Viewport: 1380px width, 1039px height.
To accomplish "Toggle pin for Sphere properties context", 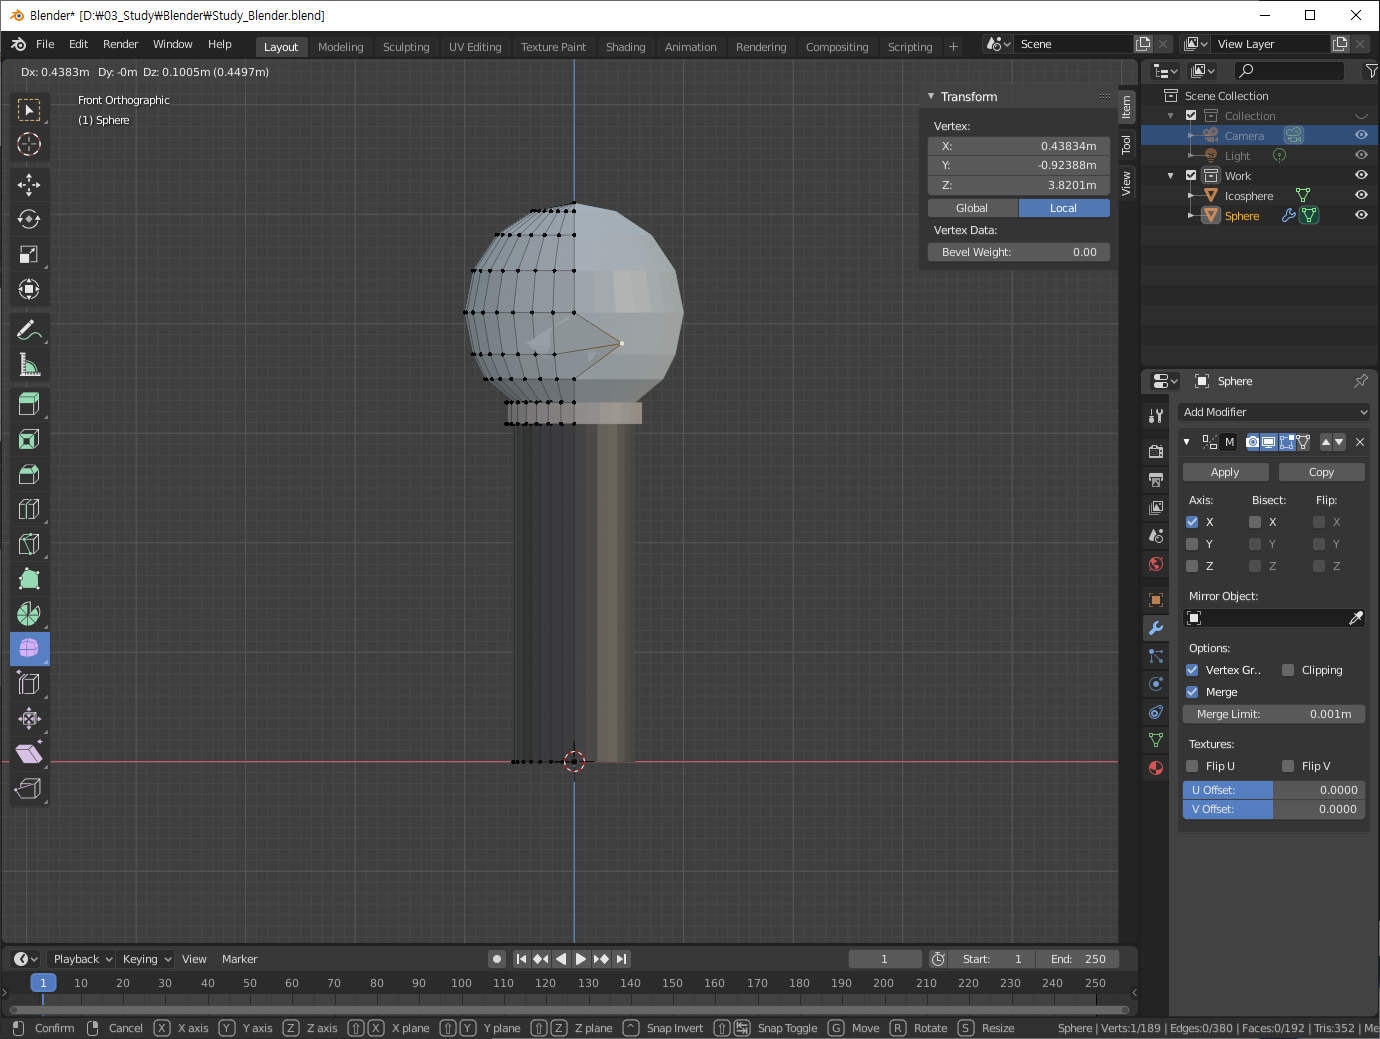I will coord(1360,381).
